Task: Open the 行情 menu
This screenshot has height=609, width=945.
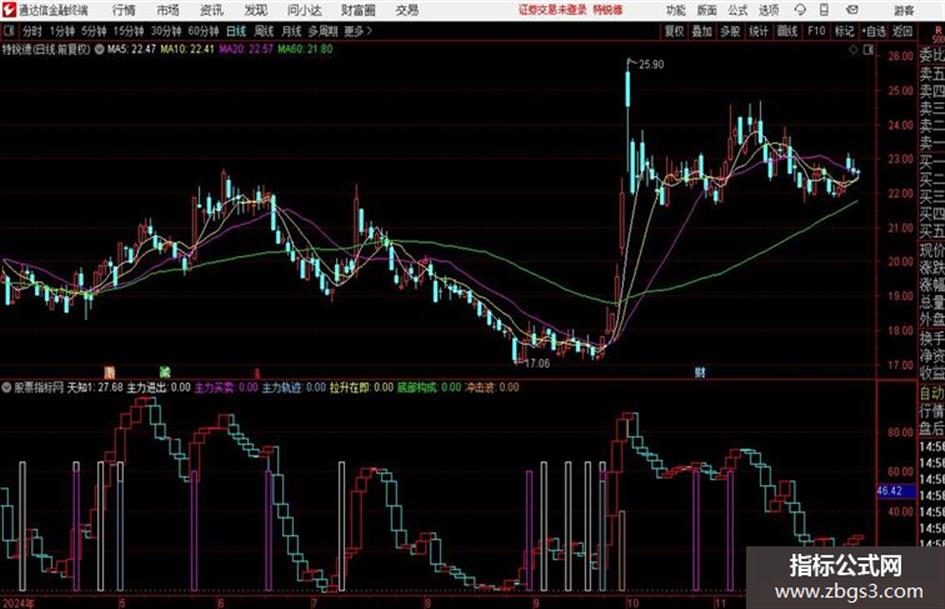Action: point(124,10)
